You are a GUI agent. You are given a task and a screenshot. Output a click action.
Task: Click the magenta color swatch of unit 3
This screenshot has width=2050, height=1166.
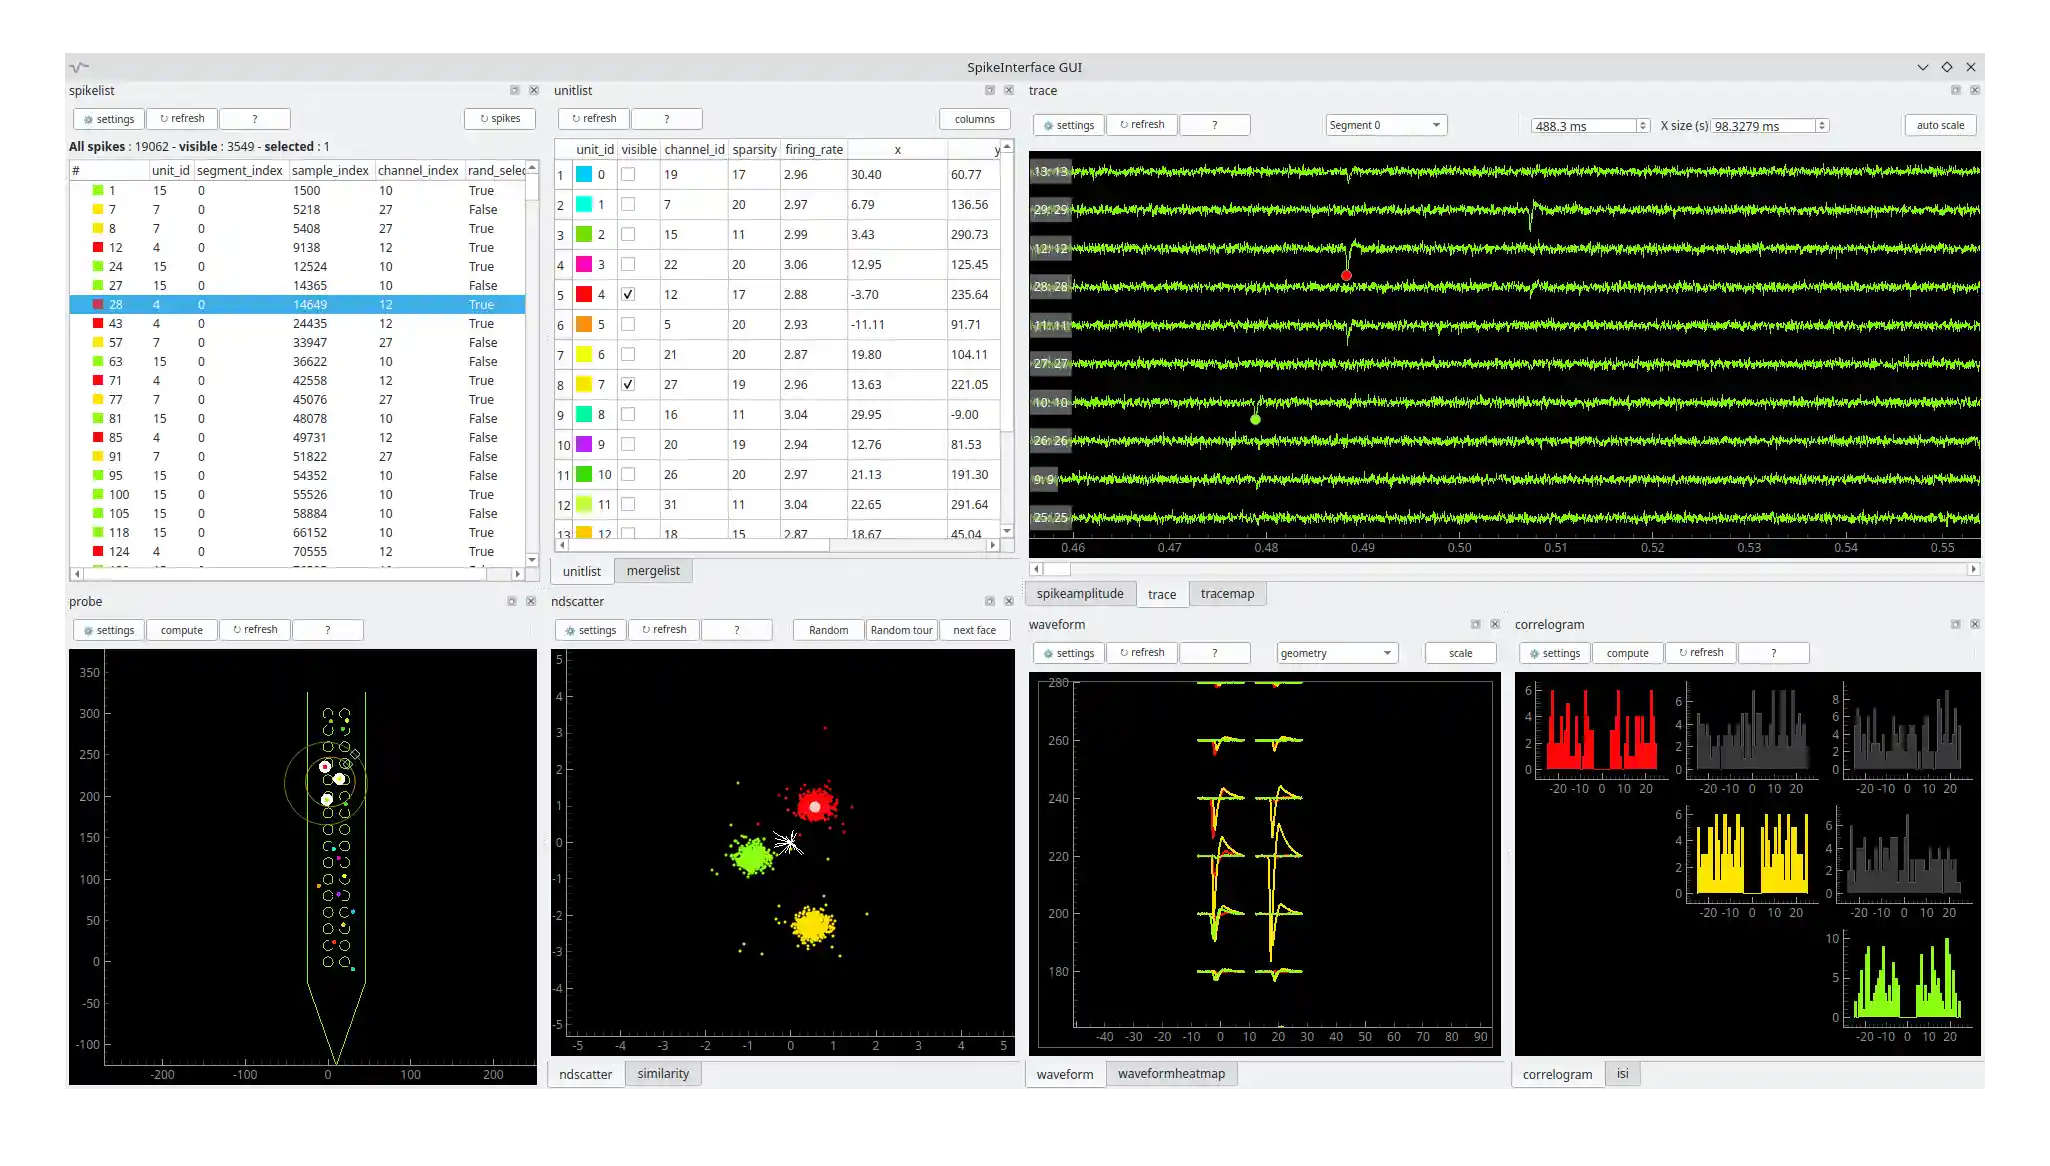click(x=585, y=264)
